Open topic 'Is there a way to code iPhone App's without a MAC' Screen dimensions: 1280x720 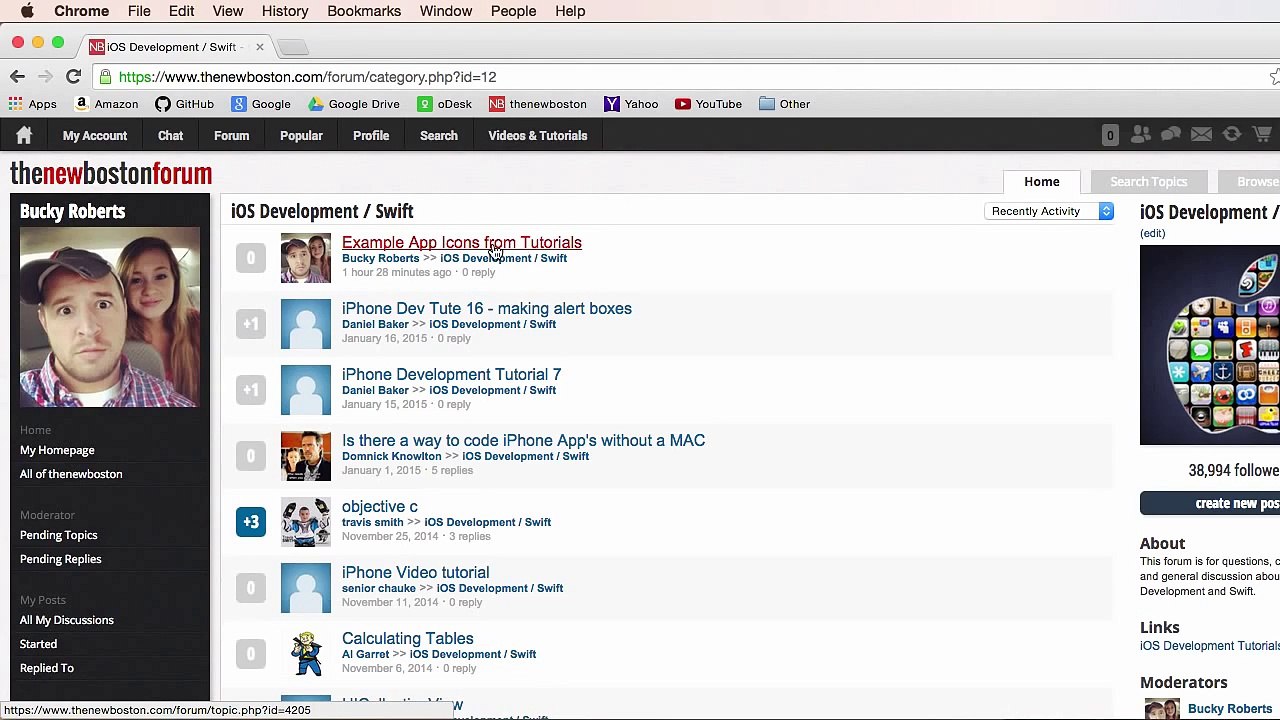pyautogui.click(x=524, y=440)
